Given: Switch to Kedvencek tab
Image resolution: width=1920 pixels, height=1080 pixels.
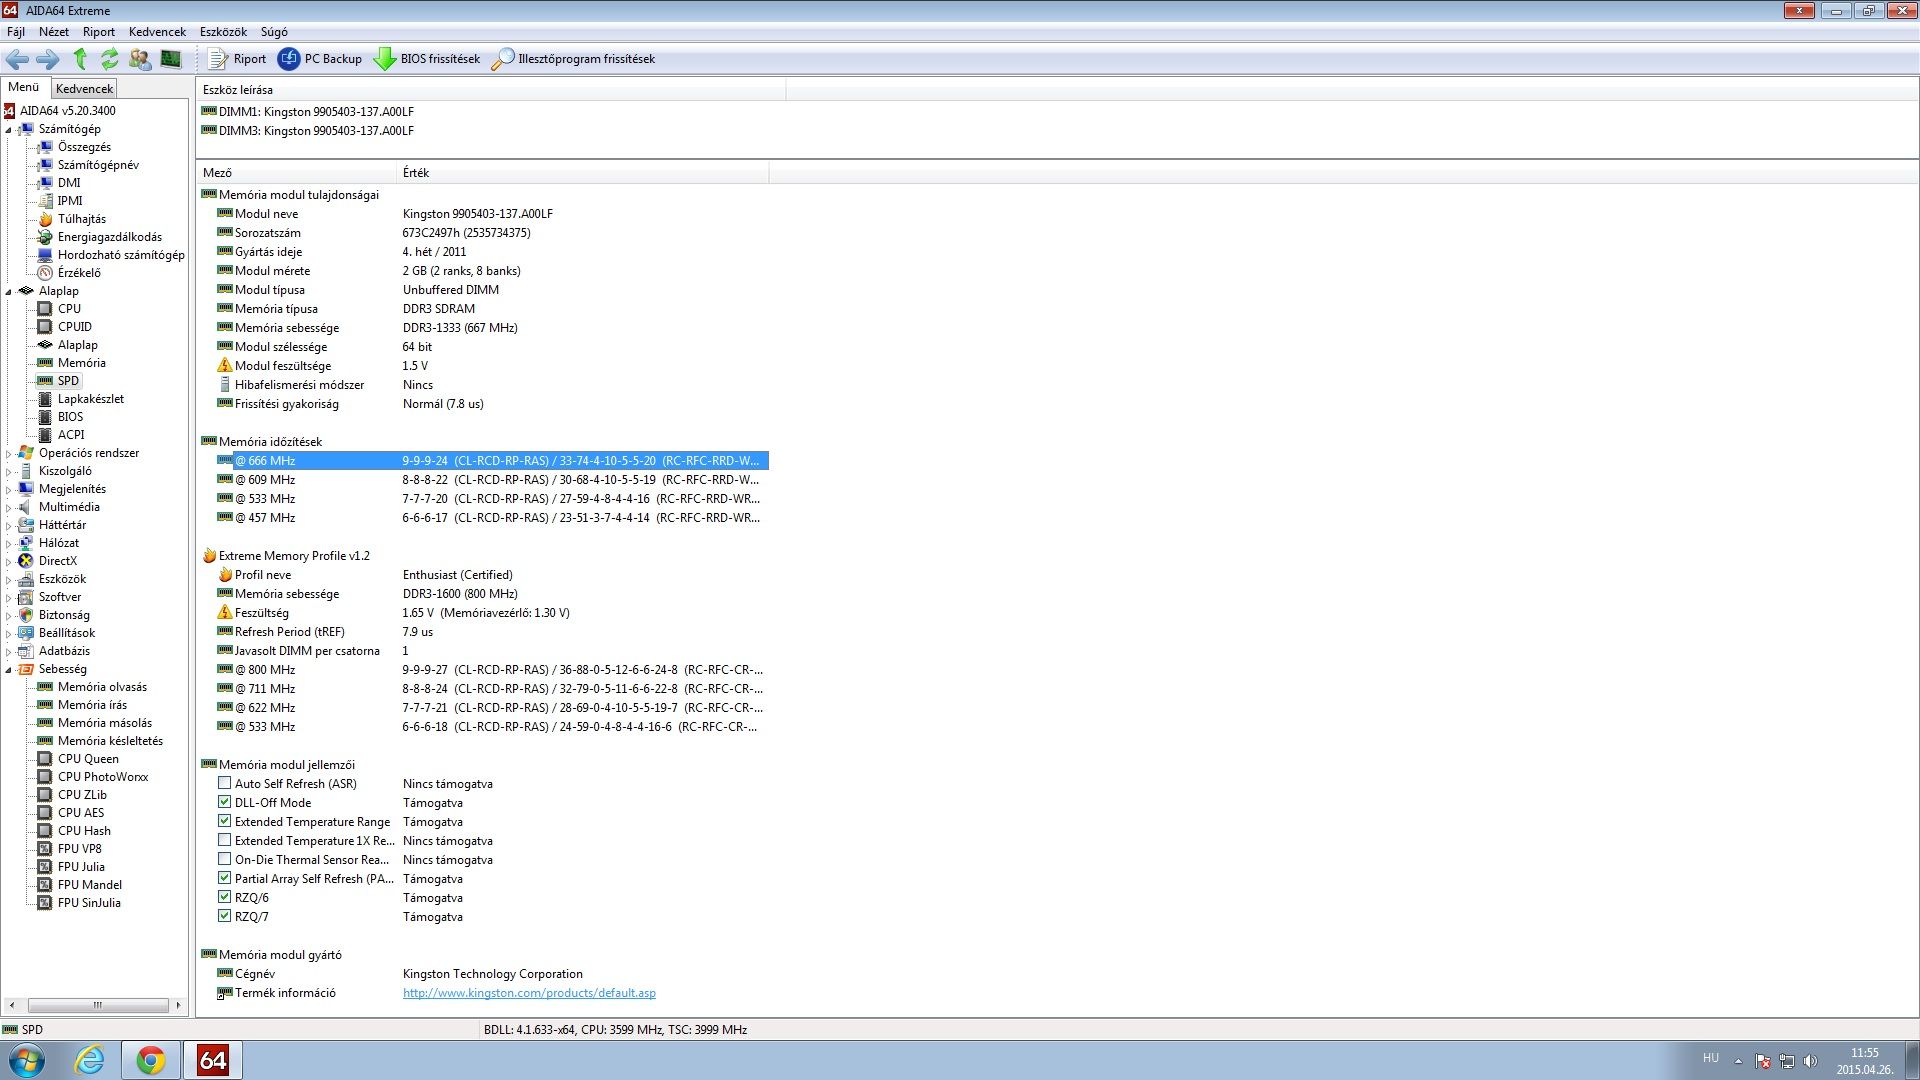Looking at the screenshot, I should click(x=84, y=89).
